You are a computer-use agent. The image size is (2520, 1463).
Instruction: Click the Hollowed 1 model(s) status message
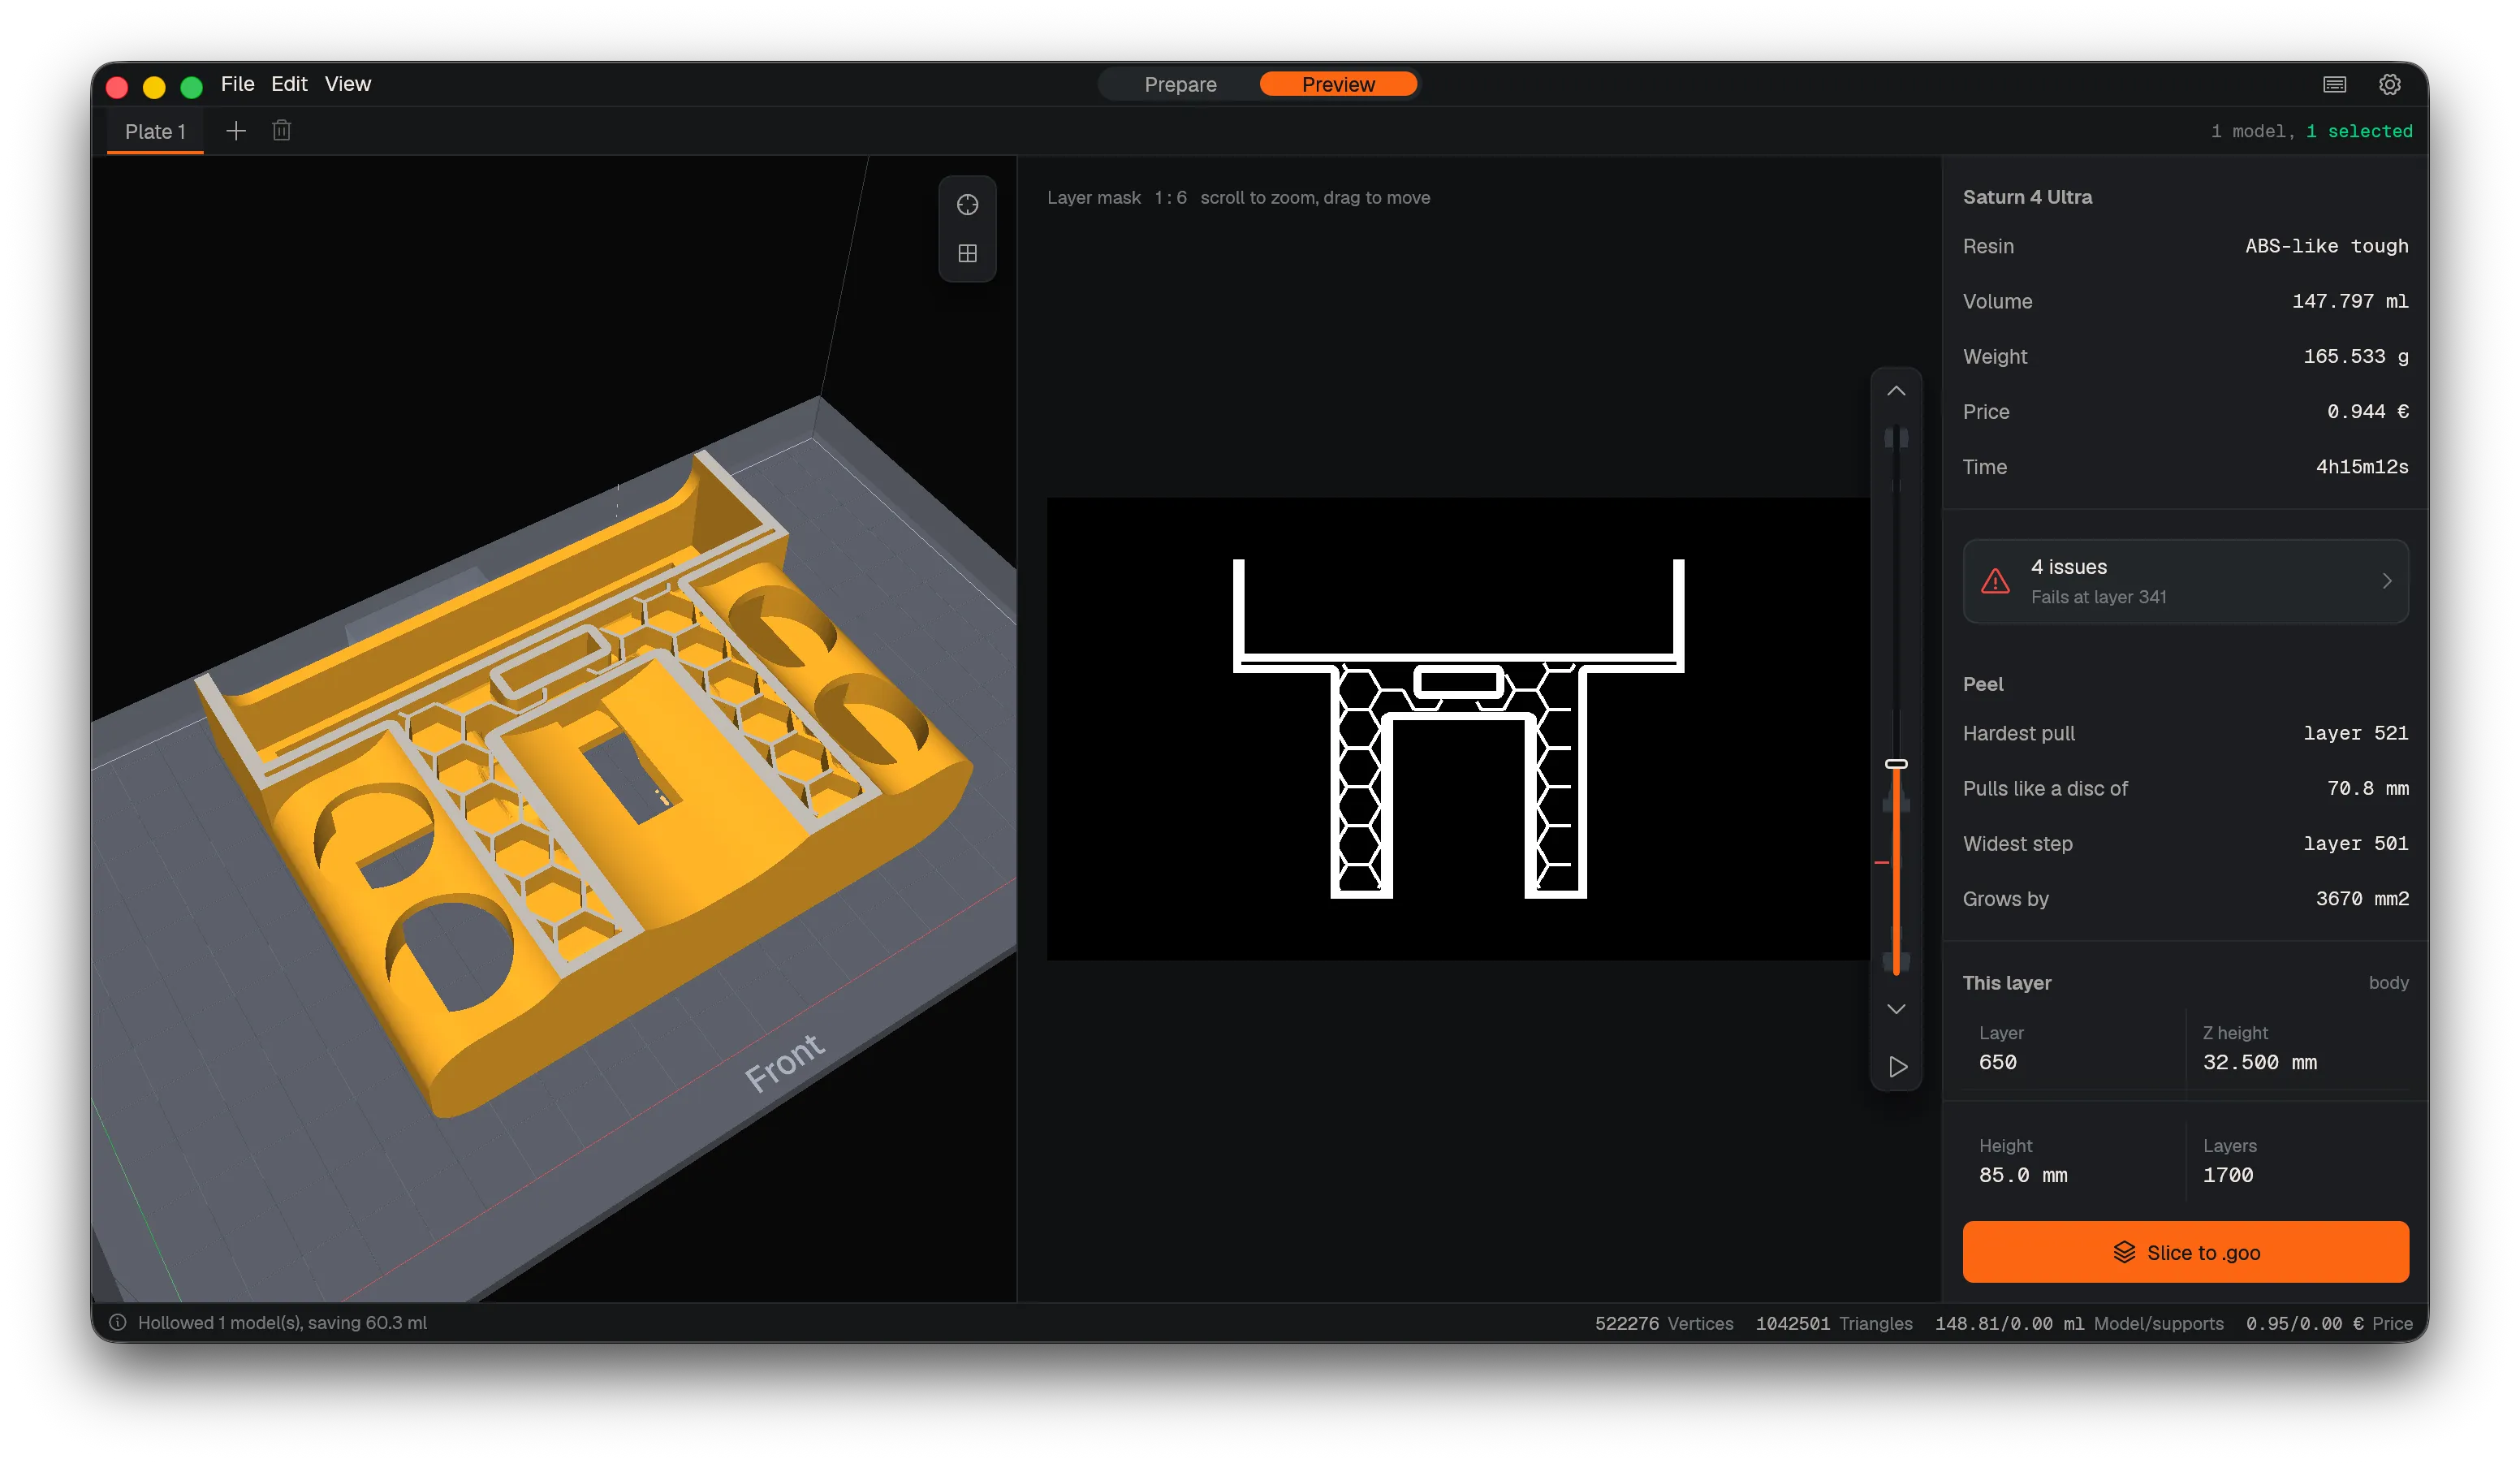point(282,1322)
